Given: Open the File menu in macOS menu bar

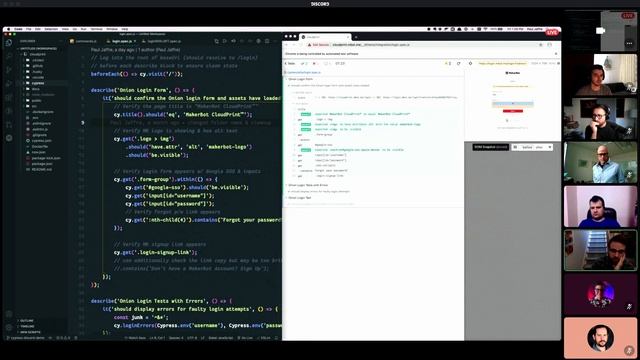Looking at the screenshot, I should 29,29.
